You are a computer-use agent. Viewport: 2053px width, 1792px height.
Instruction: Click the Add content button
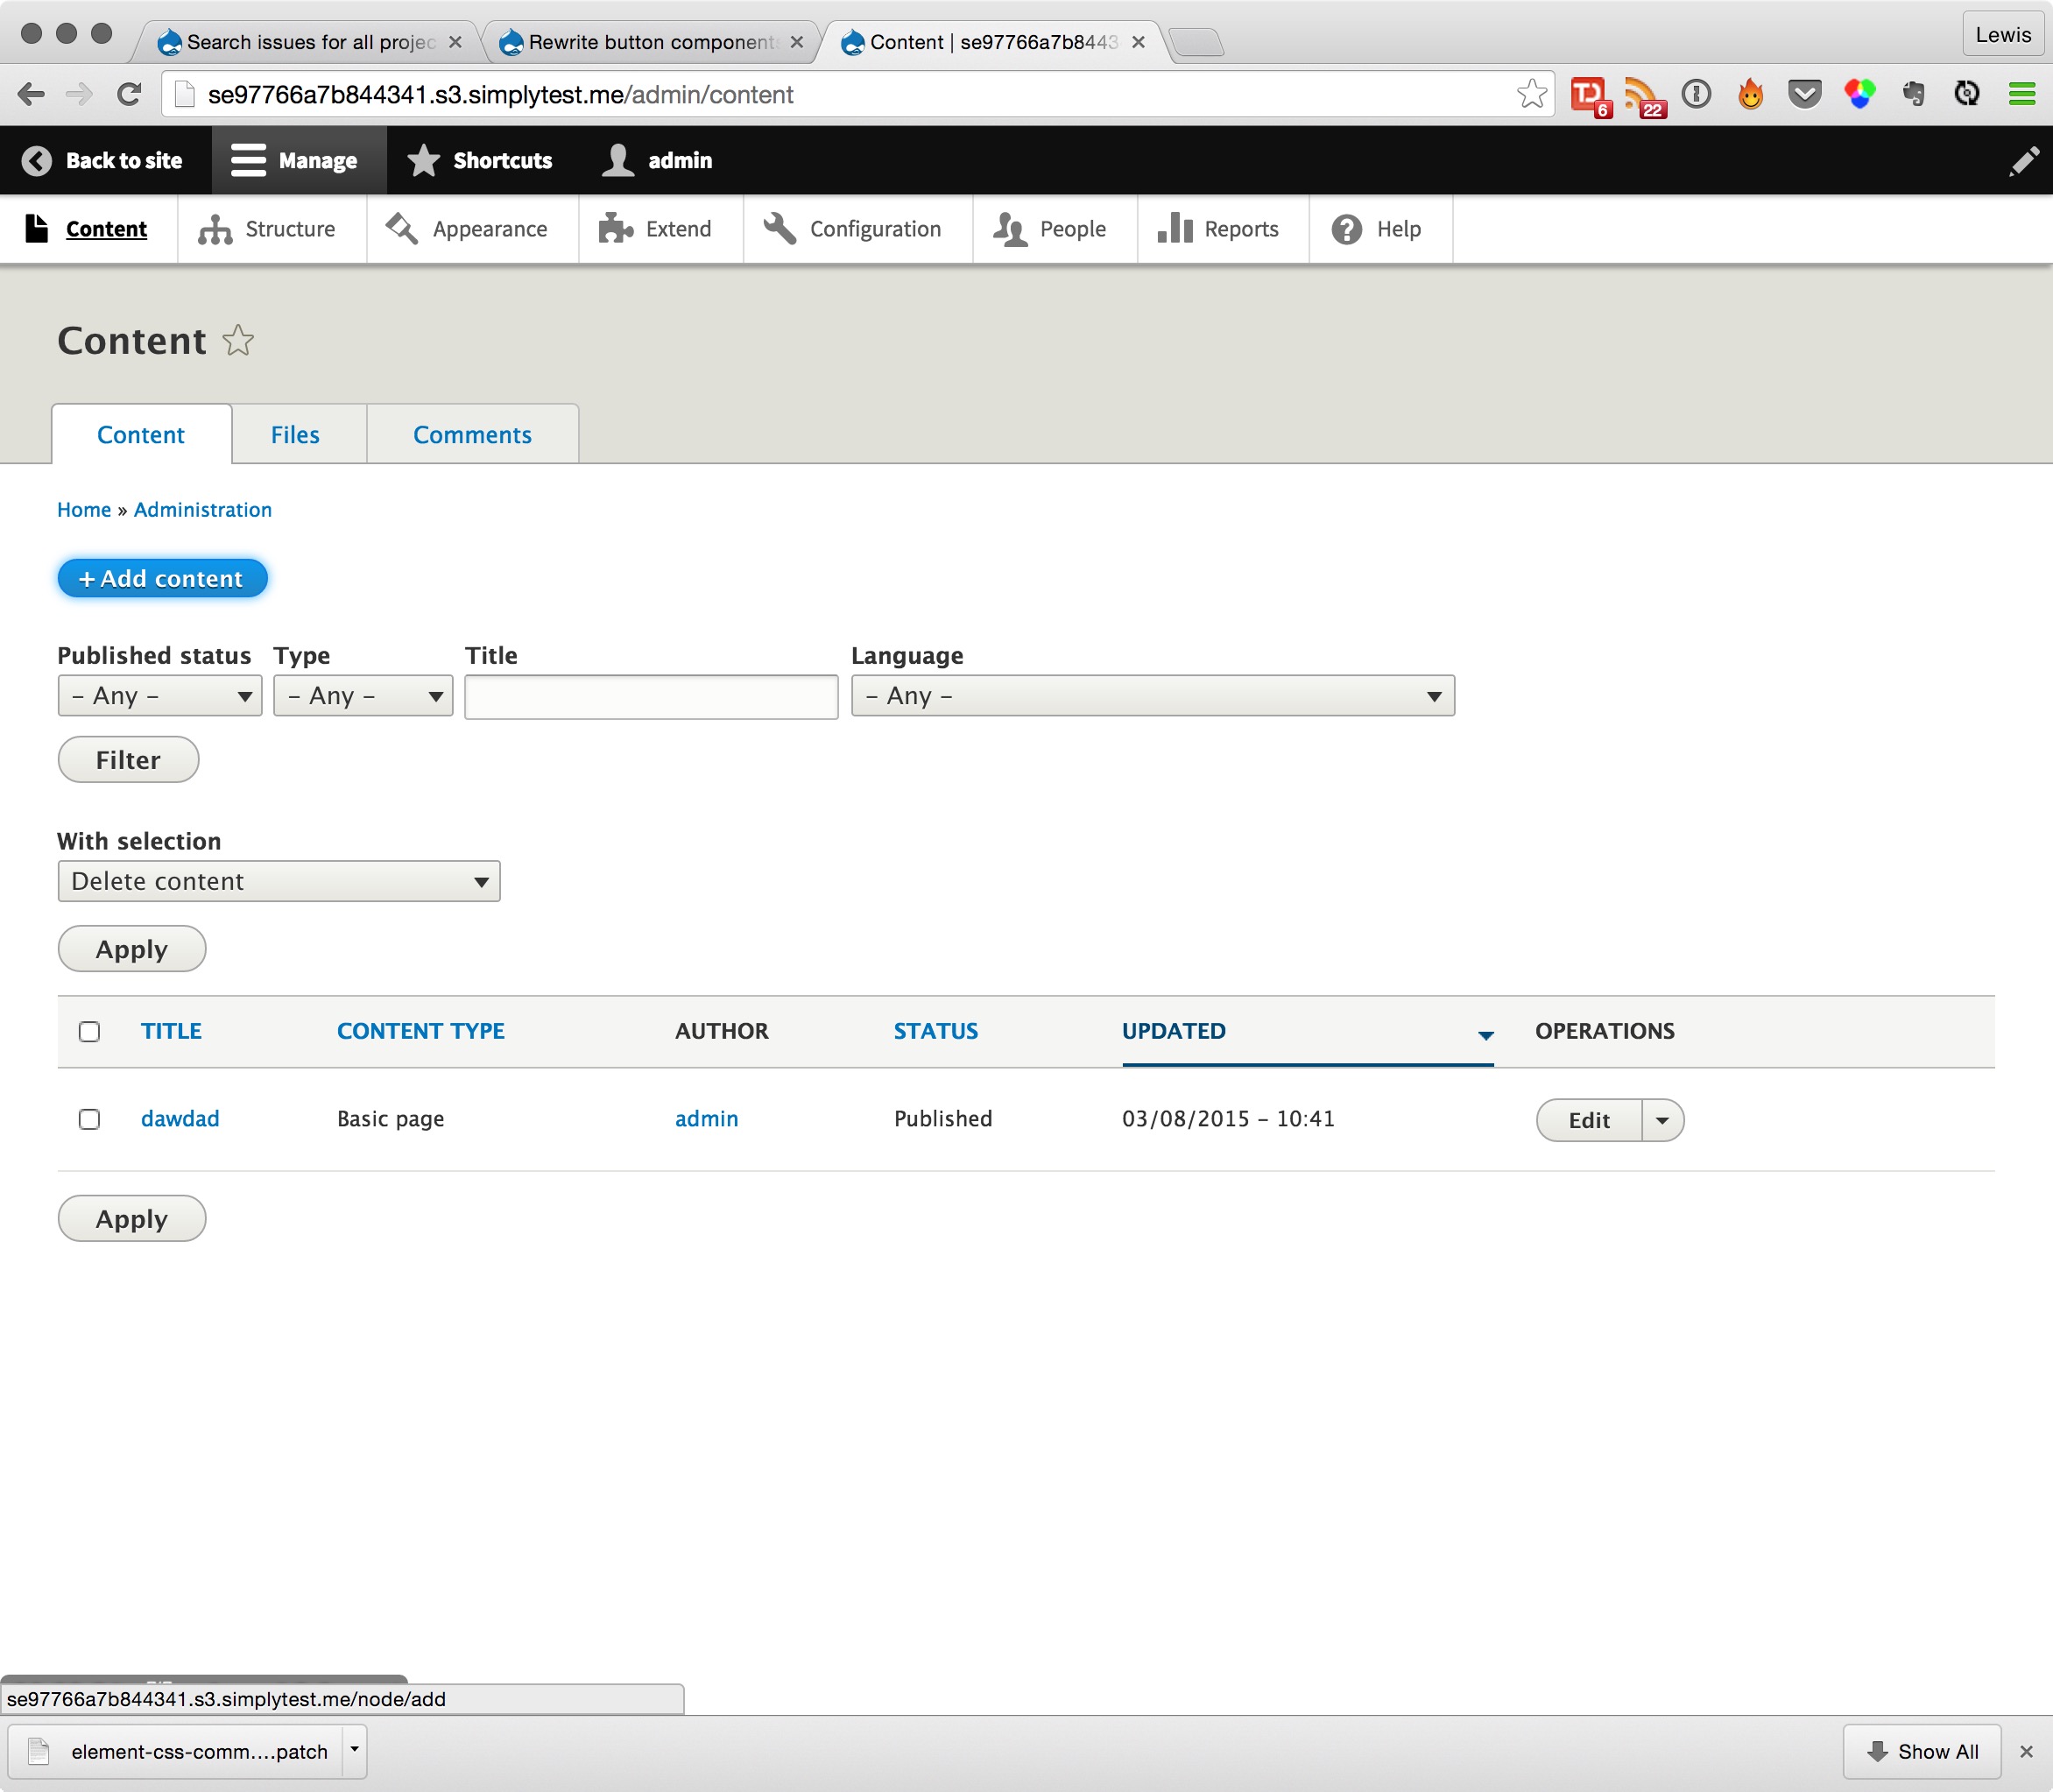pos(162,579)
